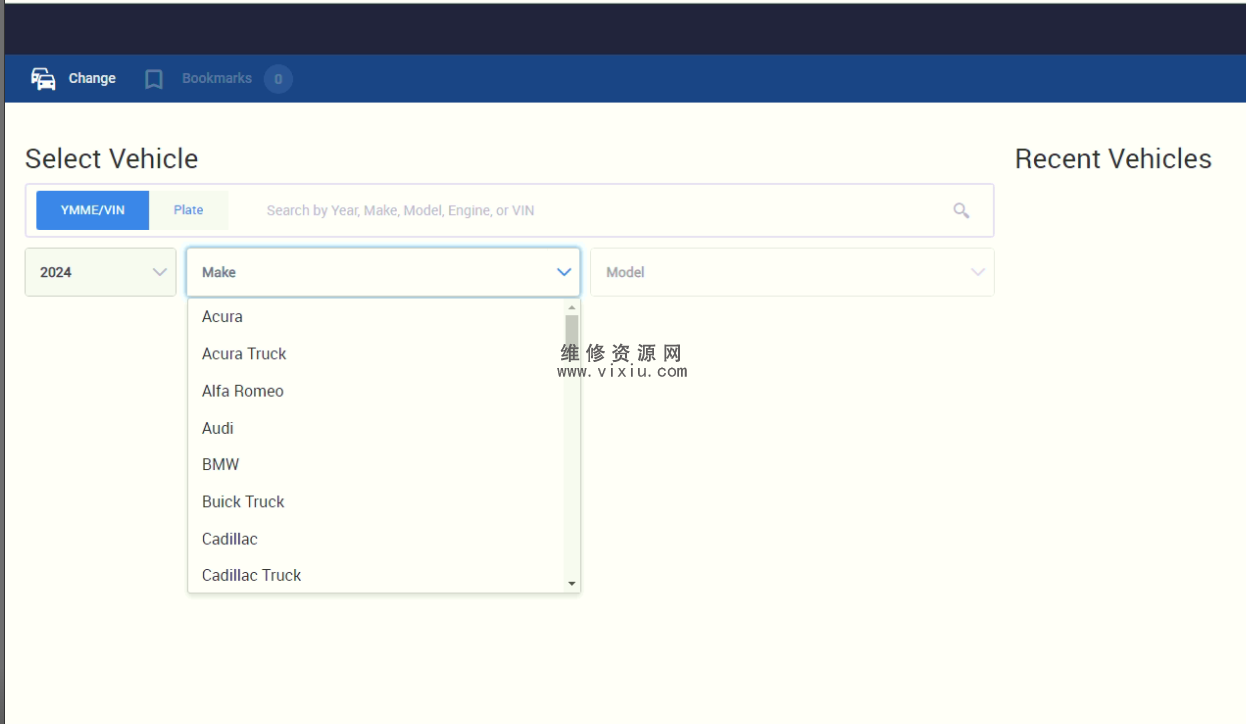Select Acura Truck from the make list
Screen dimensions: 1246x724
376,354
